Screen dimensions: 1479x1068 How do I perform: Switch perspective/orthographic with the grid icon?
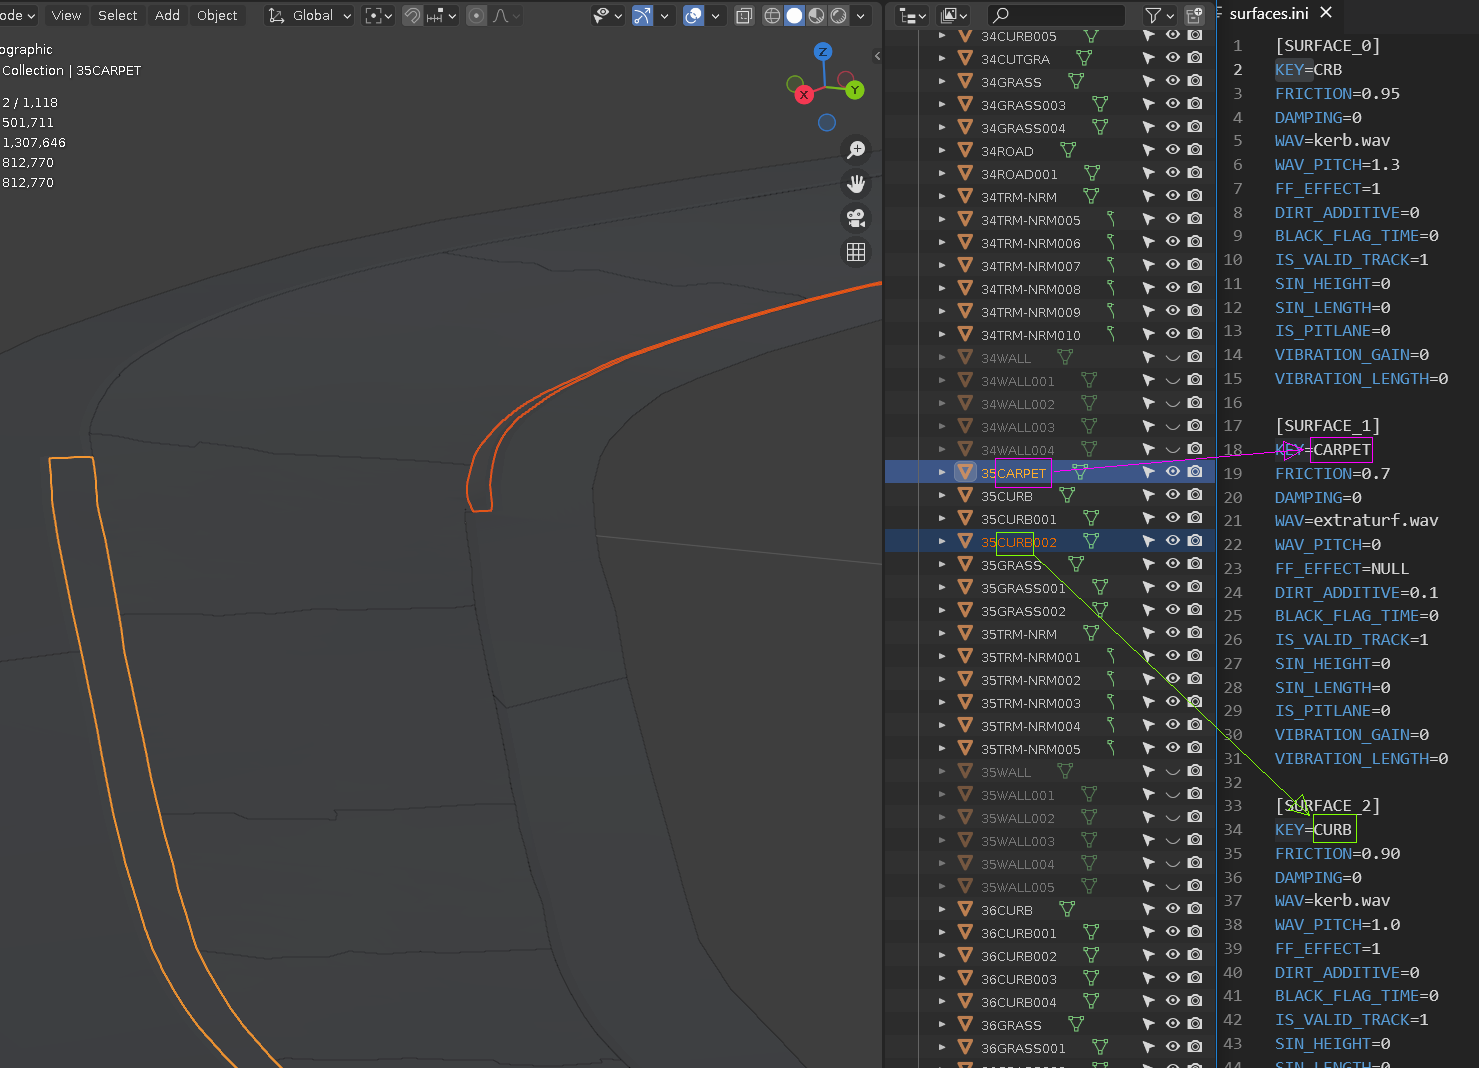[856, 252]
